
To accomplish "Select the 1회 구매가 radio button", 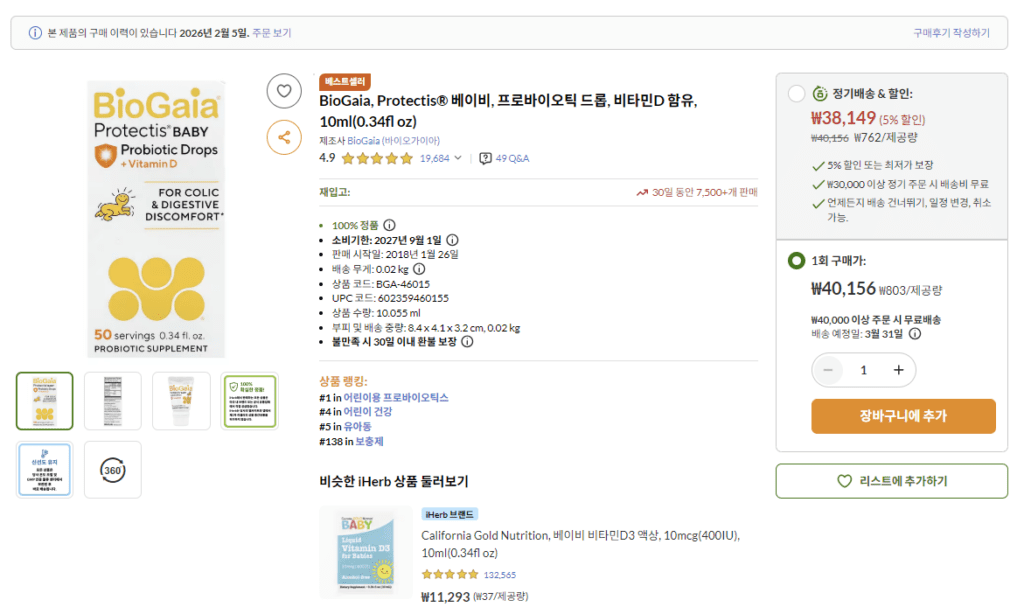I will pos(795,260).
